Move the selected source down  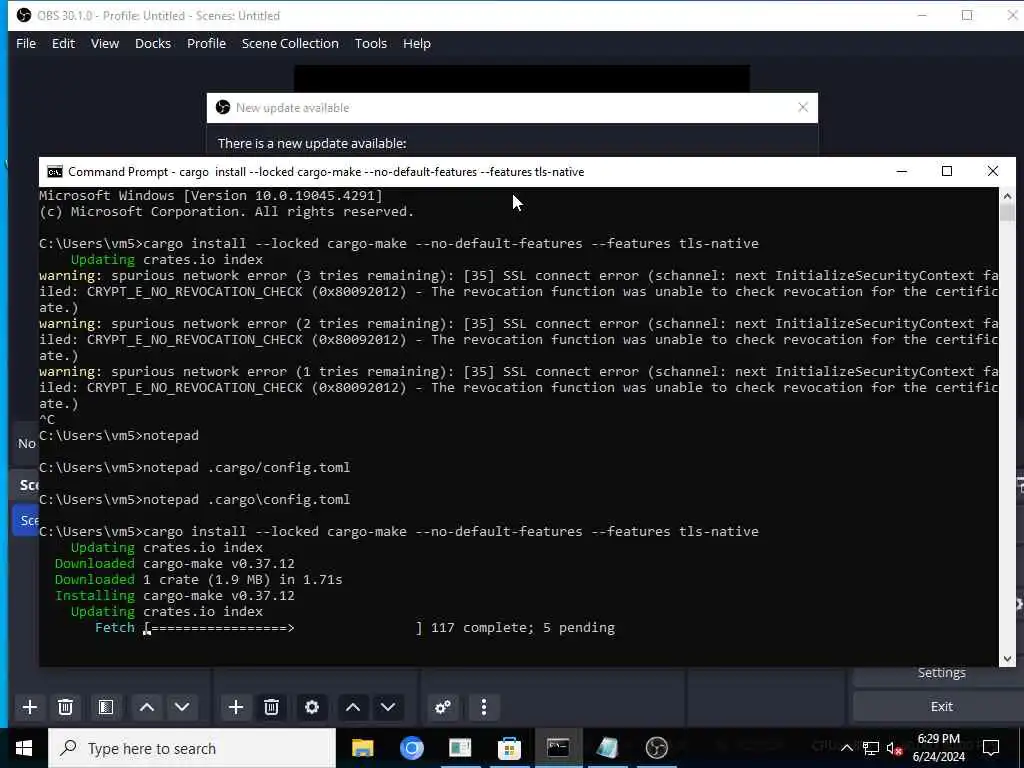tap(388, 707)
